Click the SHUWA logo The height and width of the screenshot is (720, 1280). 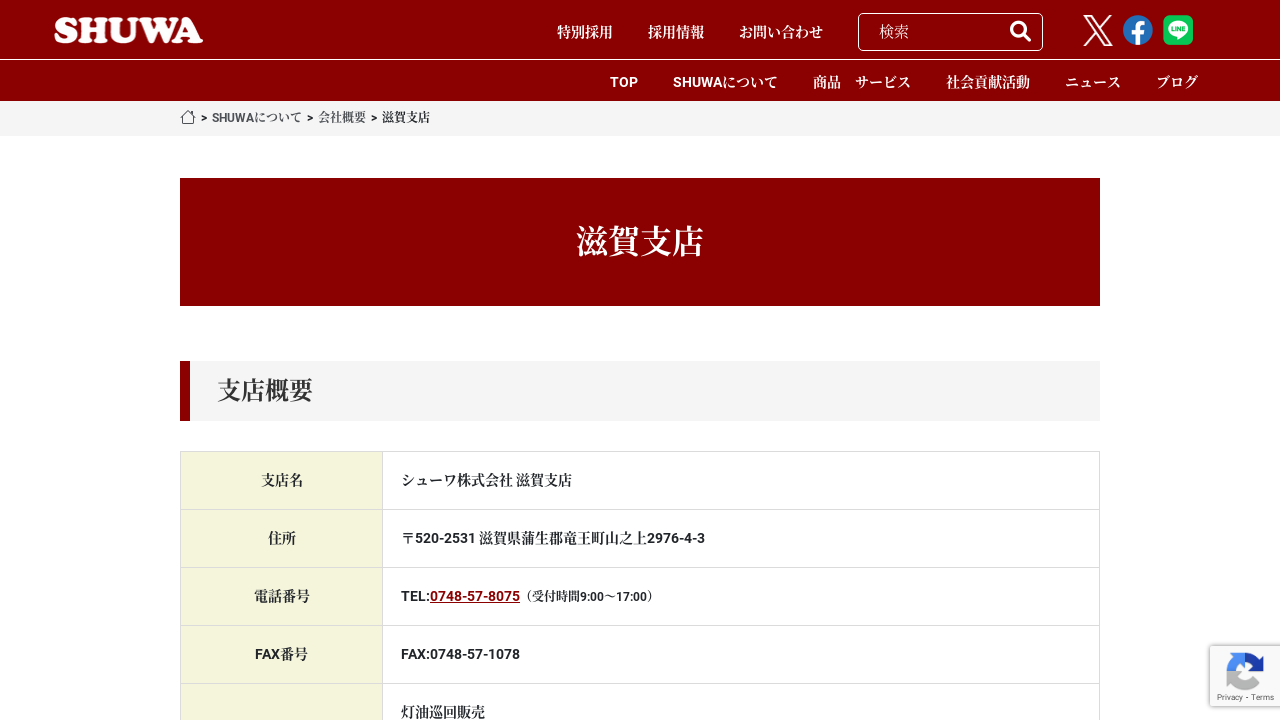click(128, 30)
